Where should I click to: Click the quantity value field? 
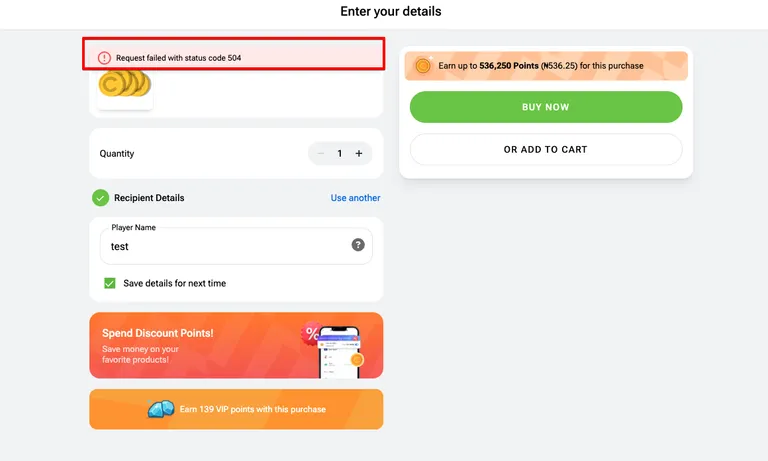pos(340,153)
